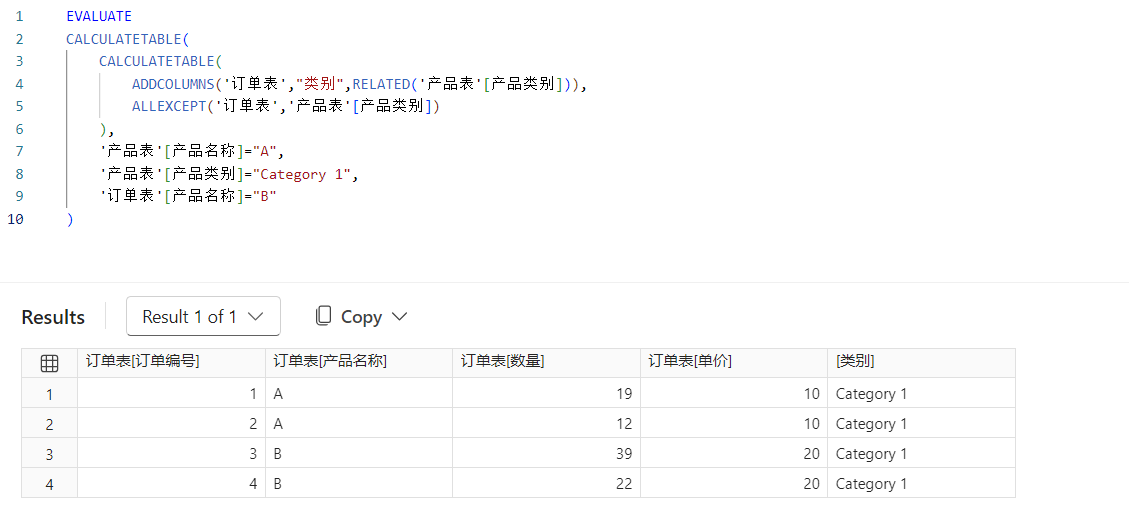This screenshot has width=1129, height=510.
Task: Click the 订单表[数量] column header
Action: [546, 364]
